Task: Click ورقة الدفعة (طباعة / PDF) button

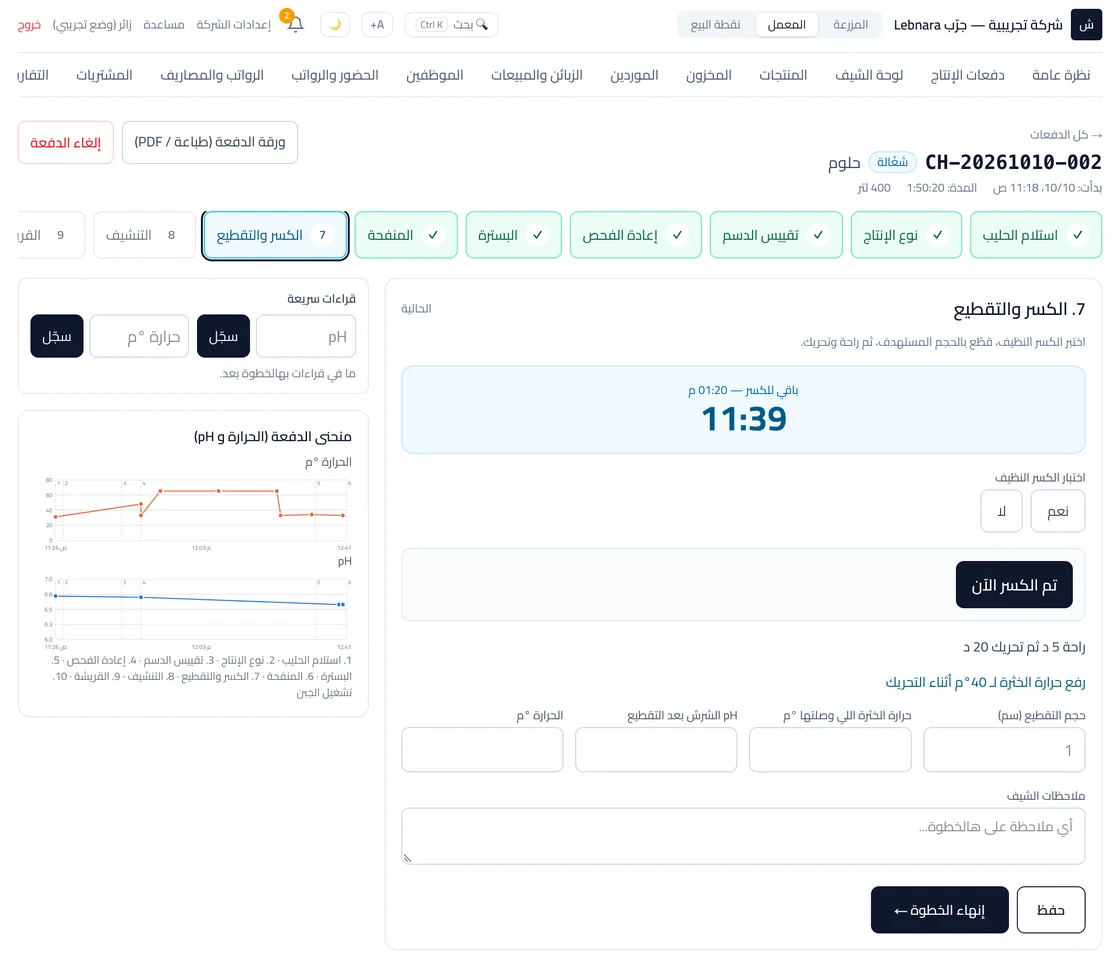Action: point(210,142)
